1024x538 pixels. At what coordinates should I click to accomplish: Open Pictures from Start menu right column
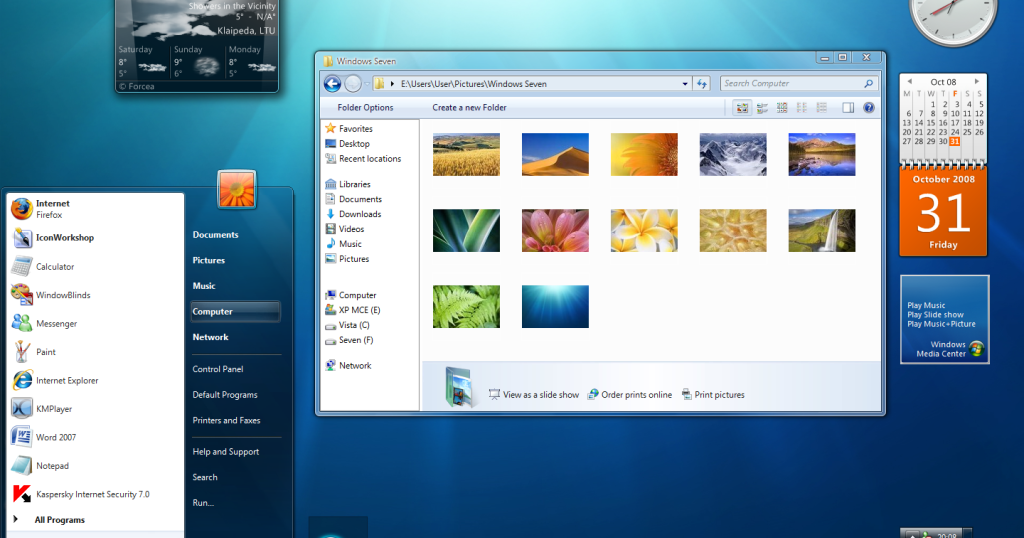pyautogui.click(x=209, y=261)
